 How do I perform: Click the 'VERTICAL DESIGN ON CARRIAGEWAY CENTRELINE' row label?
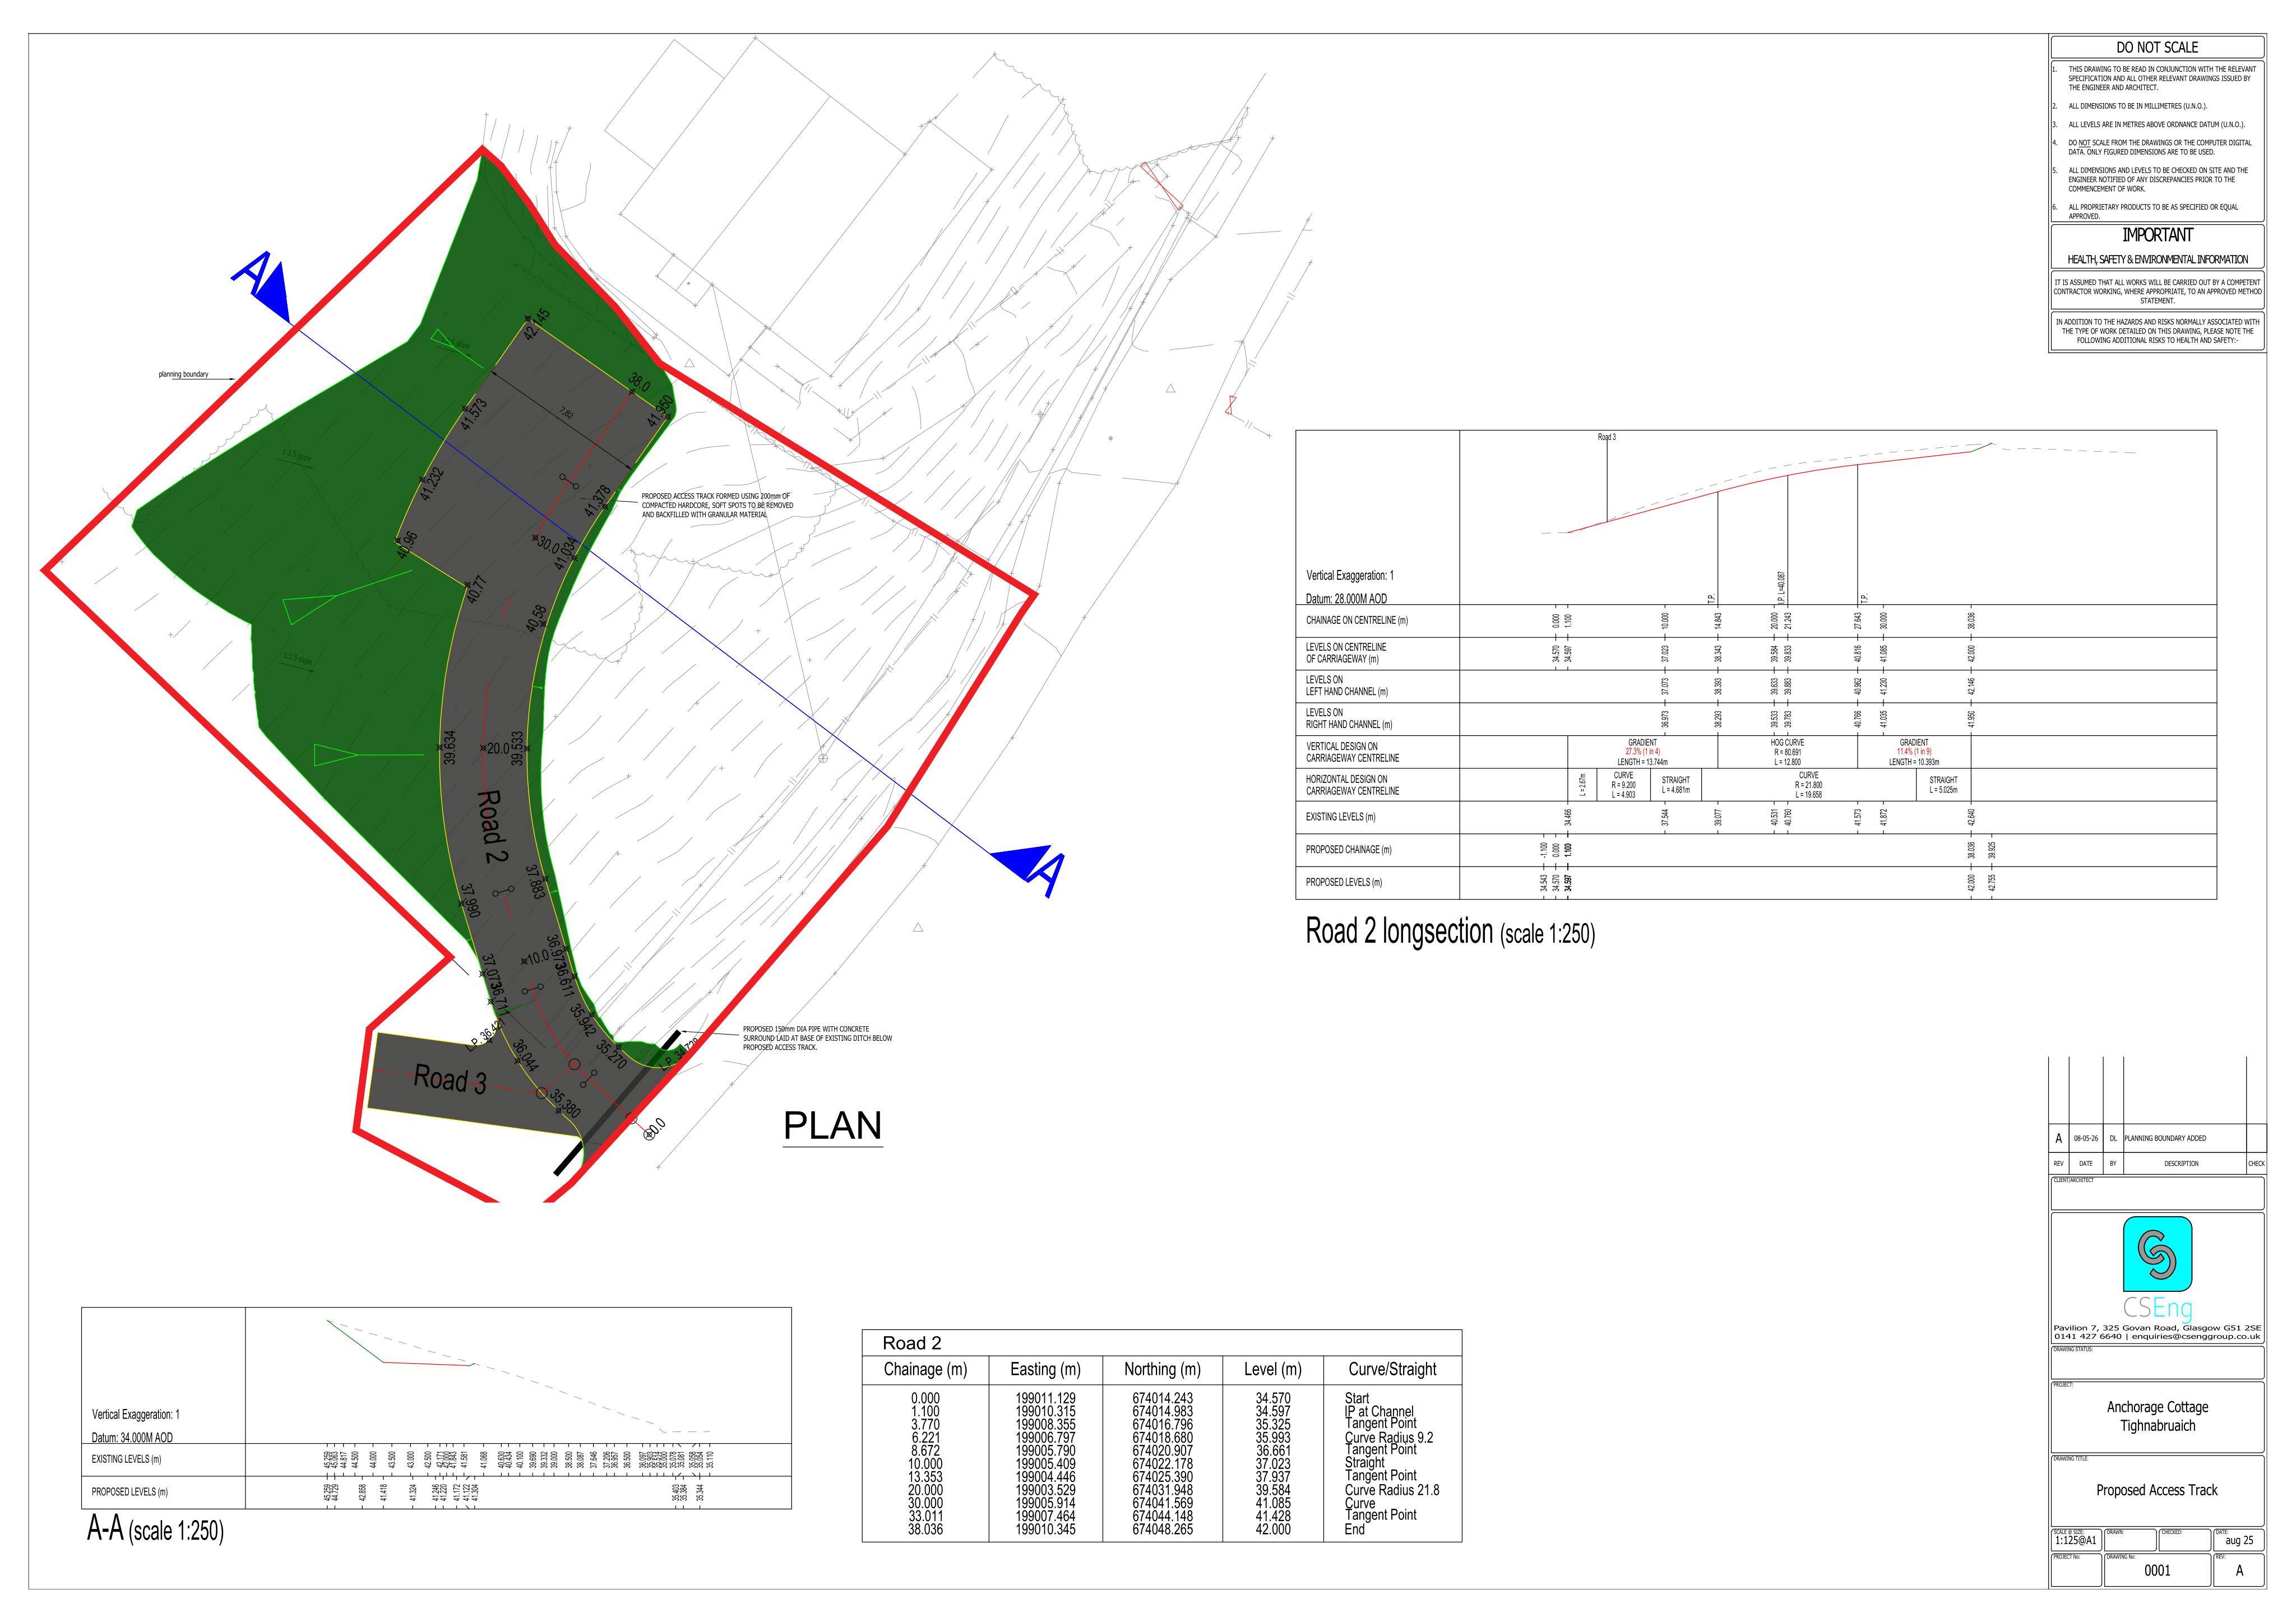[x=1352, y=752]
